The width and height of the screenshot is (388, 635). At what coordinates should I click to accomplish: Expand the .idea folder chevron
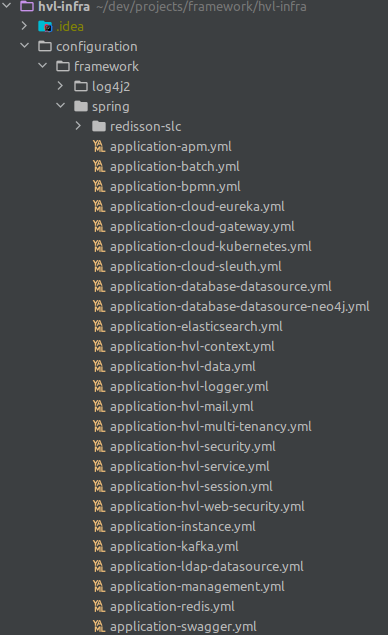coord(24,26)
